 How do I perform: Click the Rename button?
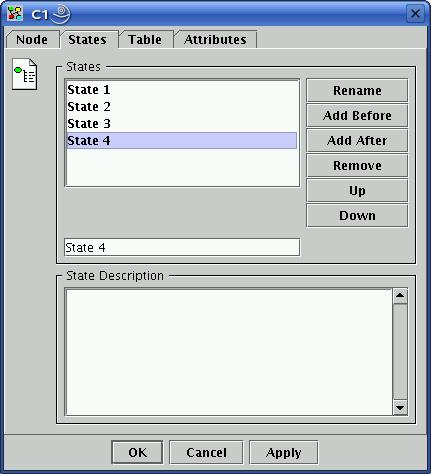[x=357, y=90]
